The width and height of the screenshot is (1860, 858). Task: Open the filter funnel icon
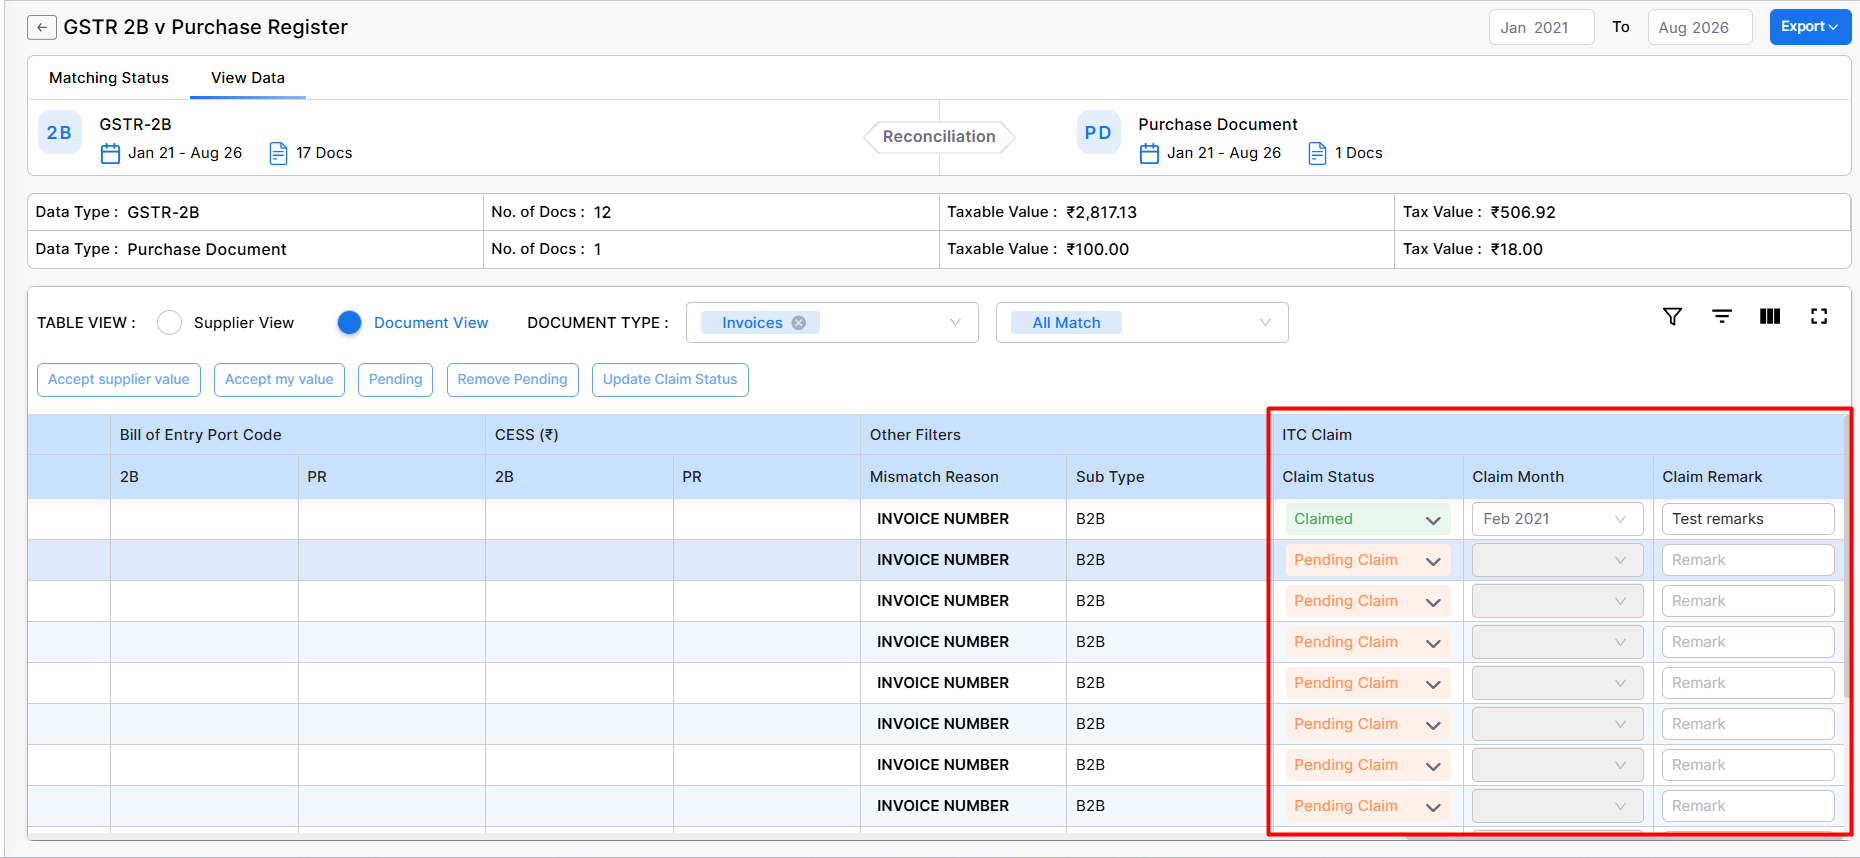click(x=1672, y=316)
